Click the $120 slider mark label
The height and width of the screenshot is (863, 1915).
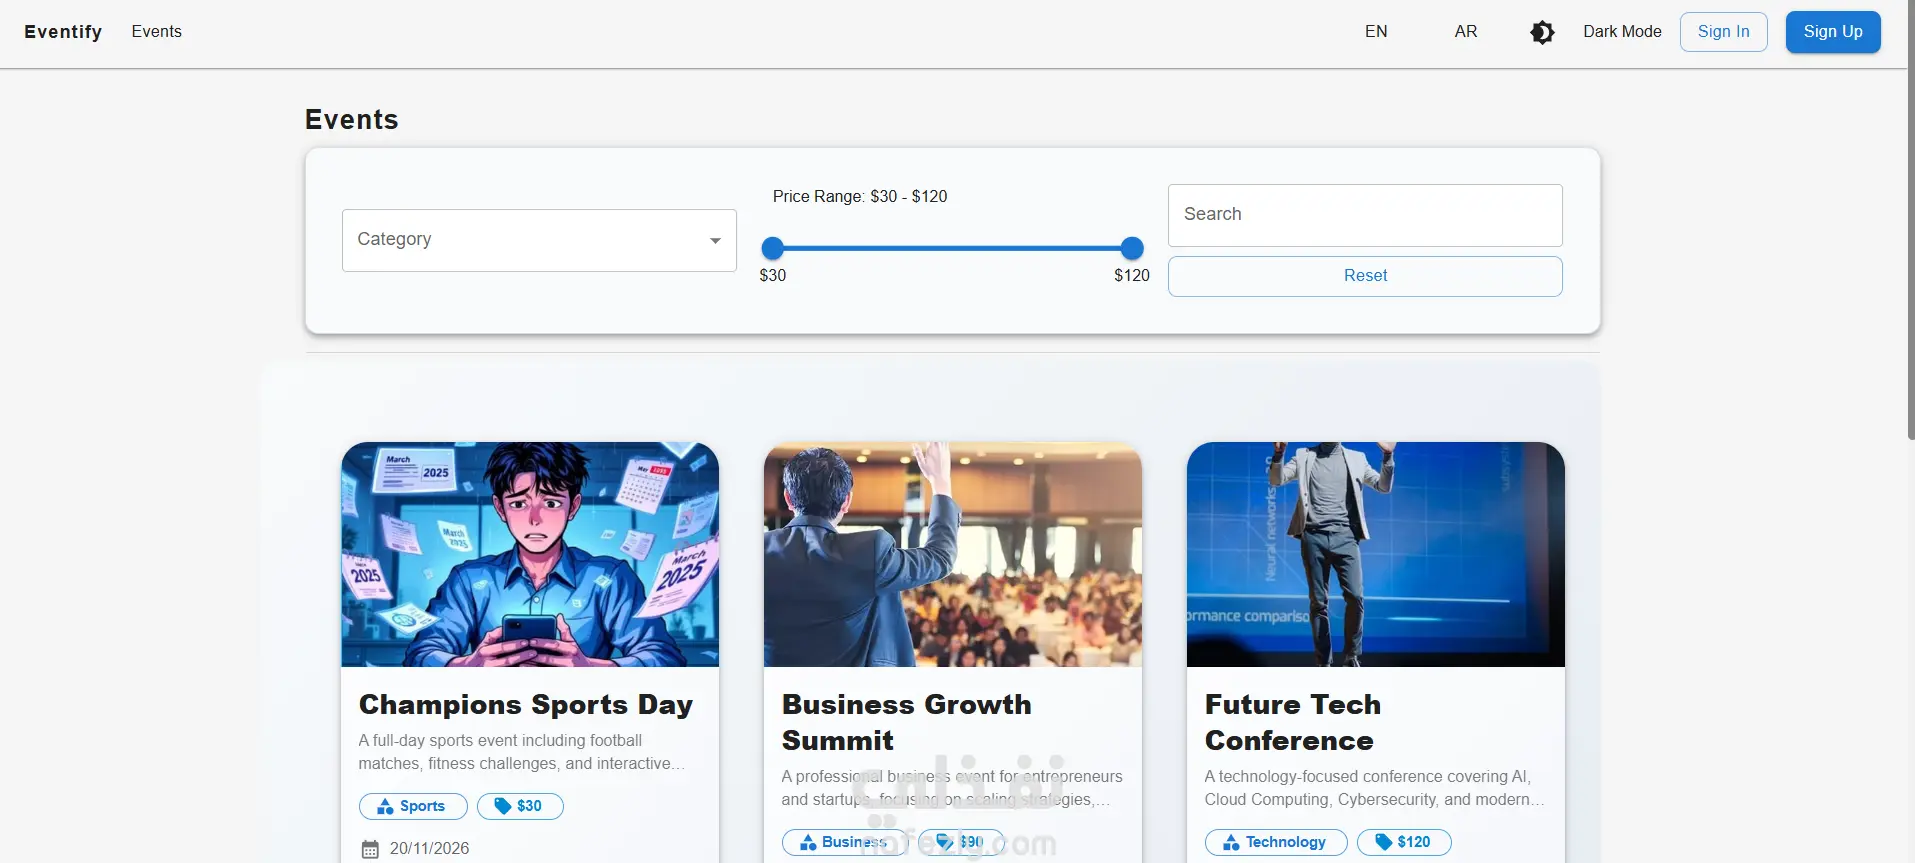coord(1132,275)
